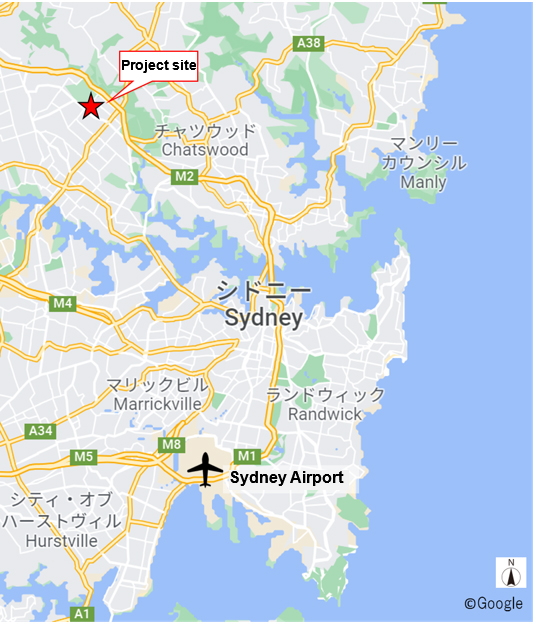Select the A1 road shield
536x626 pixels.
pyautogui.click(x=82, y=614)
